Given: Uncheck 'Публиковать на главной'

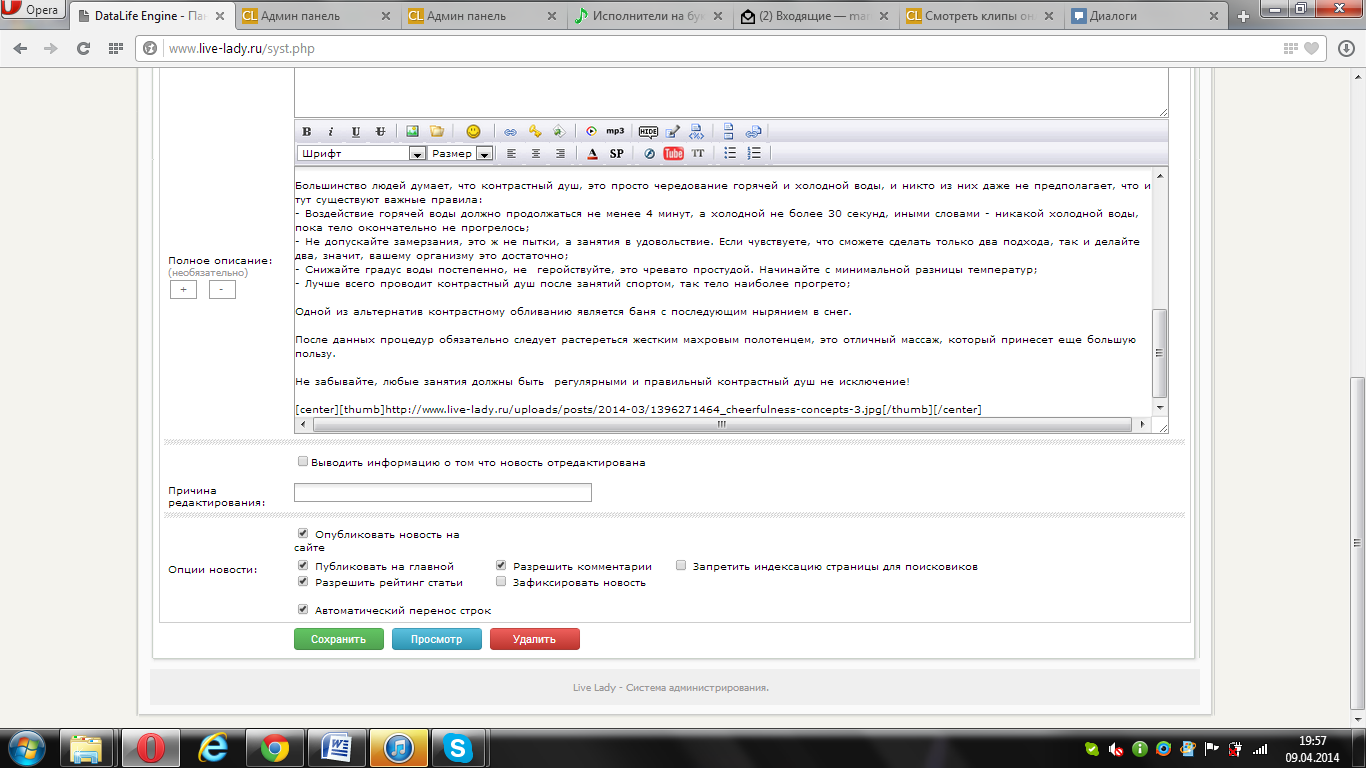Looking at the screenshot, I should coord(303,566).
